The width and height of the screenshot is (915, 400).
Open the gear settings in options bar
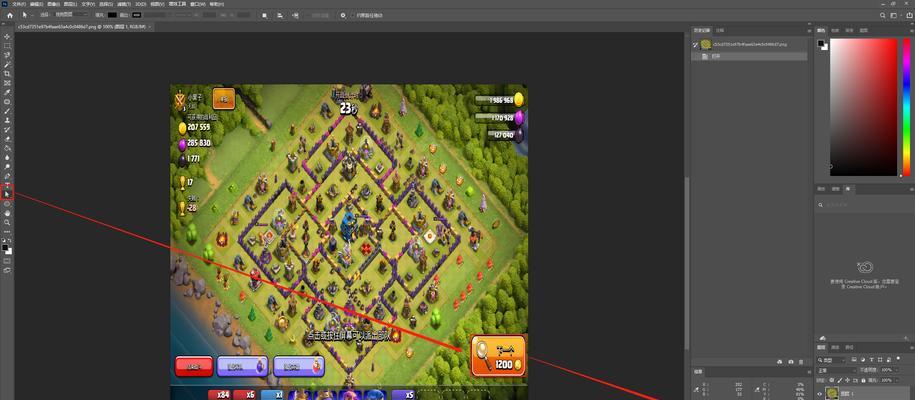click(343, 15)
